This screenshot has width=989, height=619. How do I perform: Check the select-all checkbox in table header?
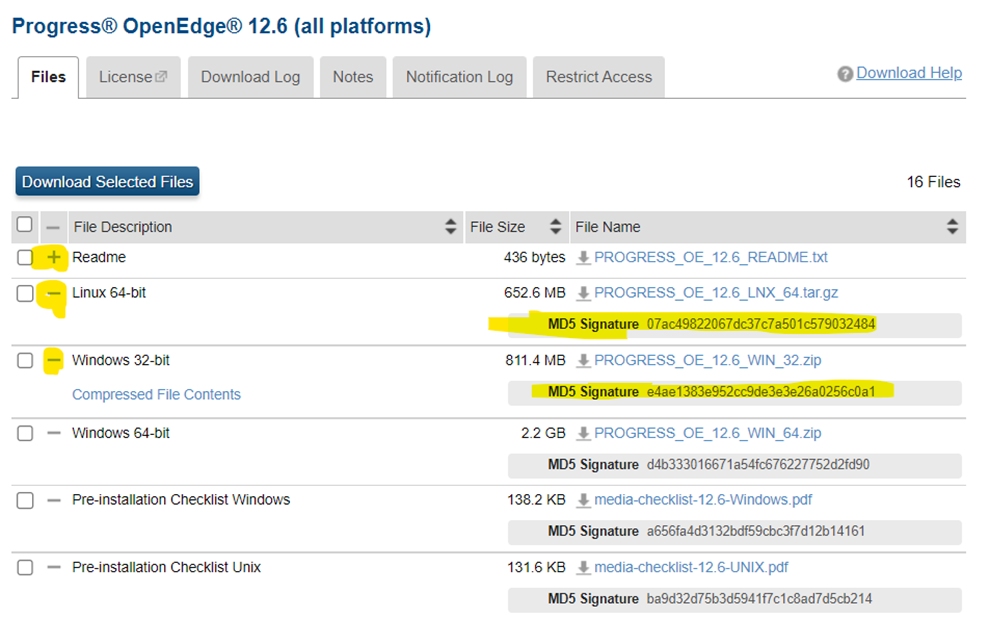point(24,225)
